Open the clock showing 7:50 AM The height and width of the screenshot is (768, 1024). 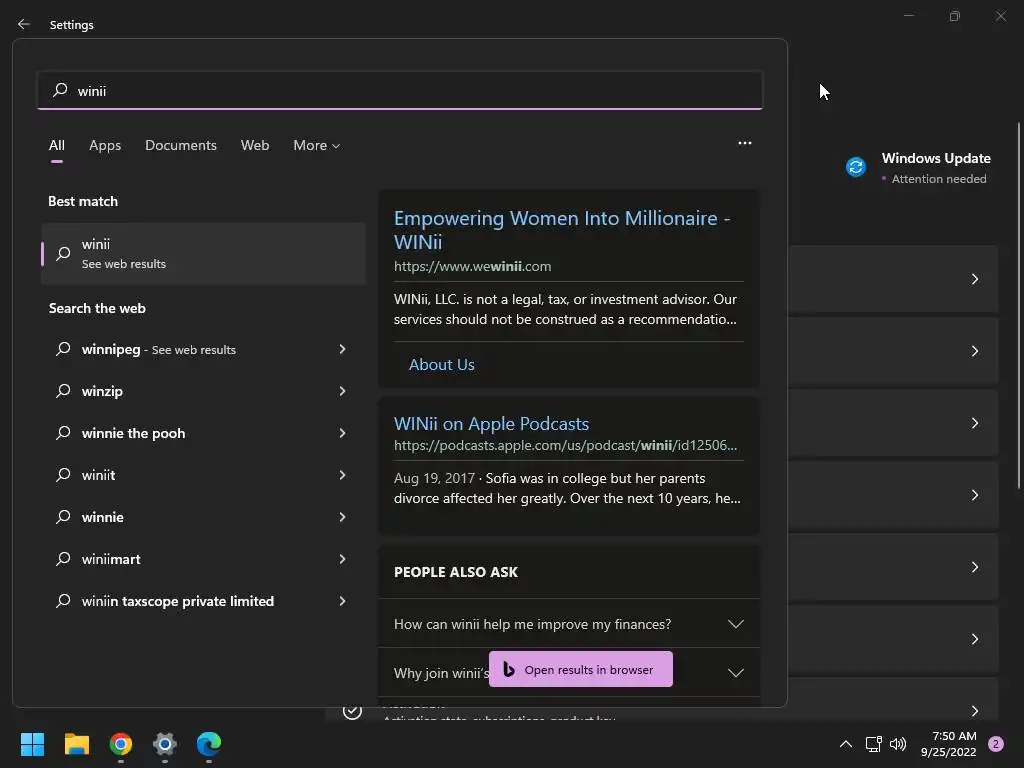point(949,744)
